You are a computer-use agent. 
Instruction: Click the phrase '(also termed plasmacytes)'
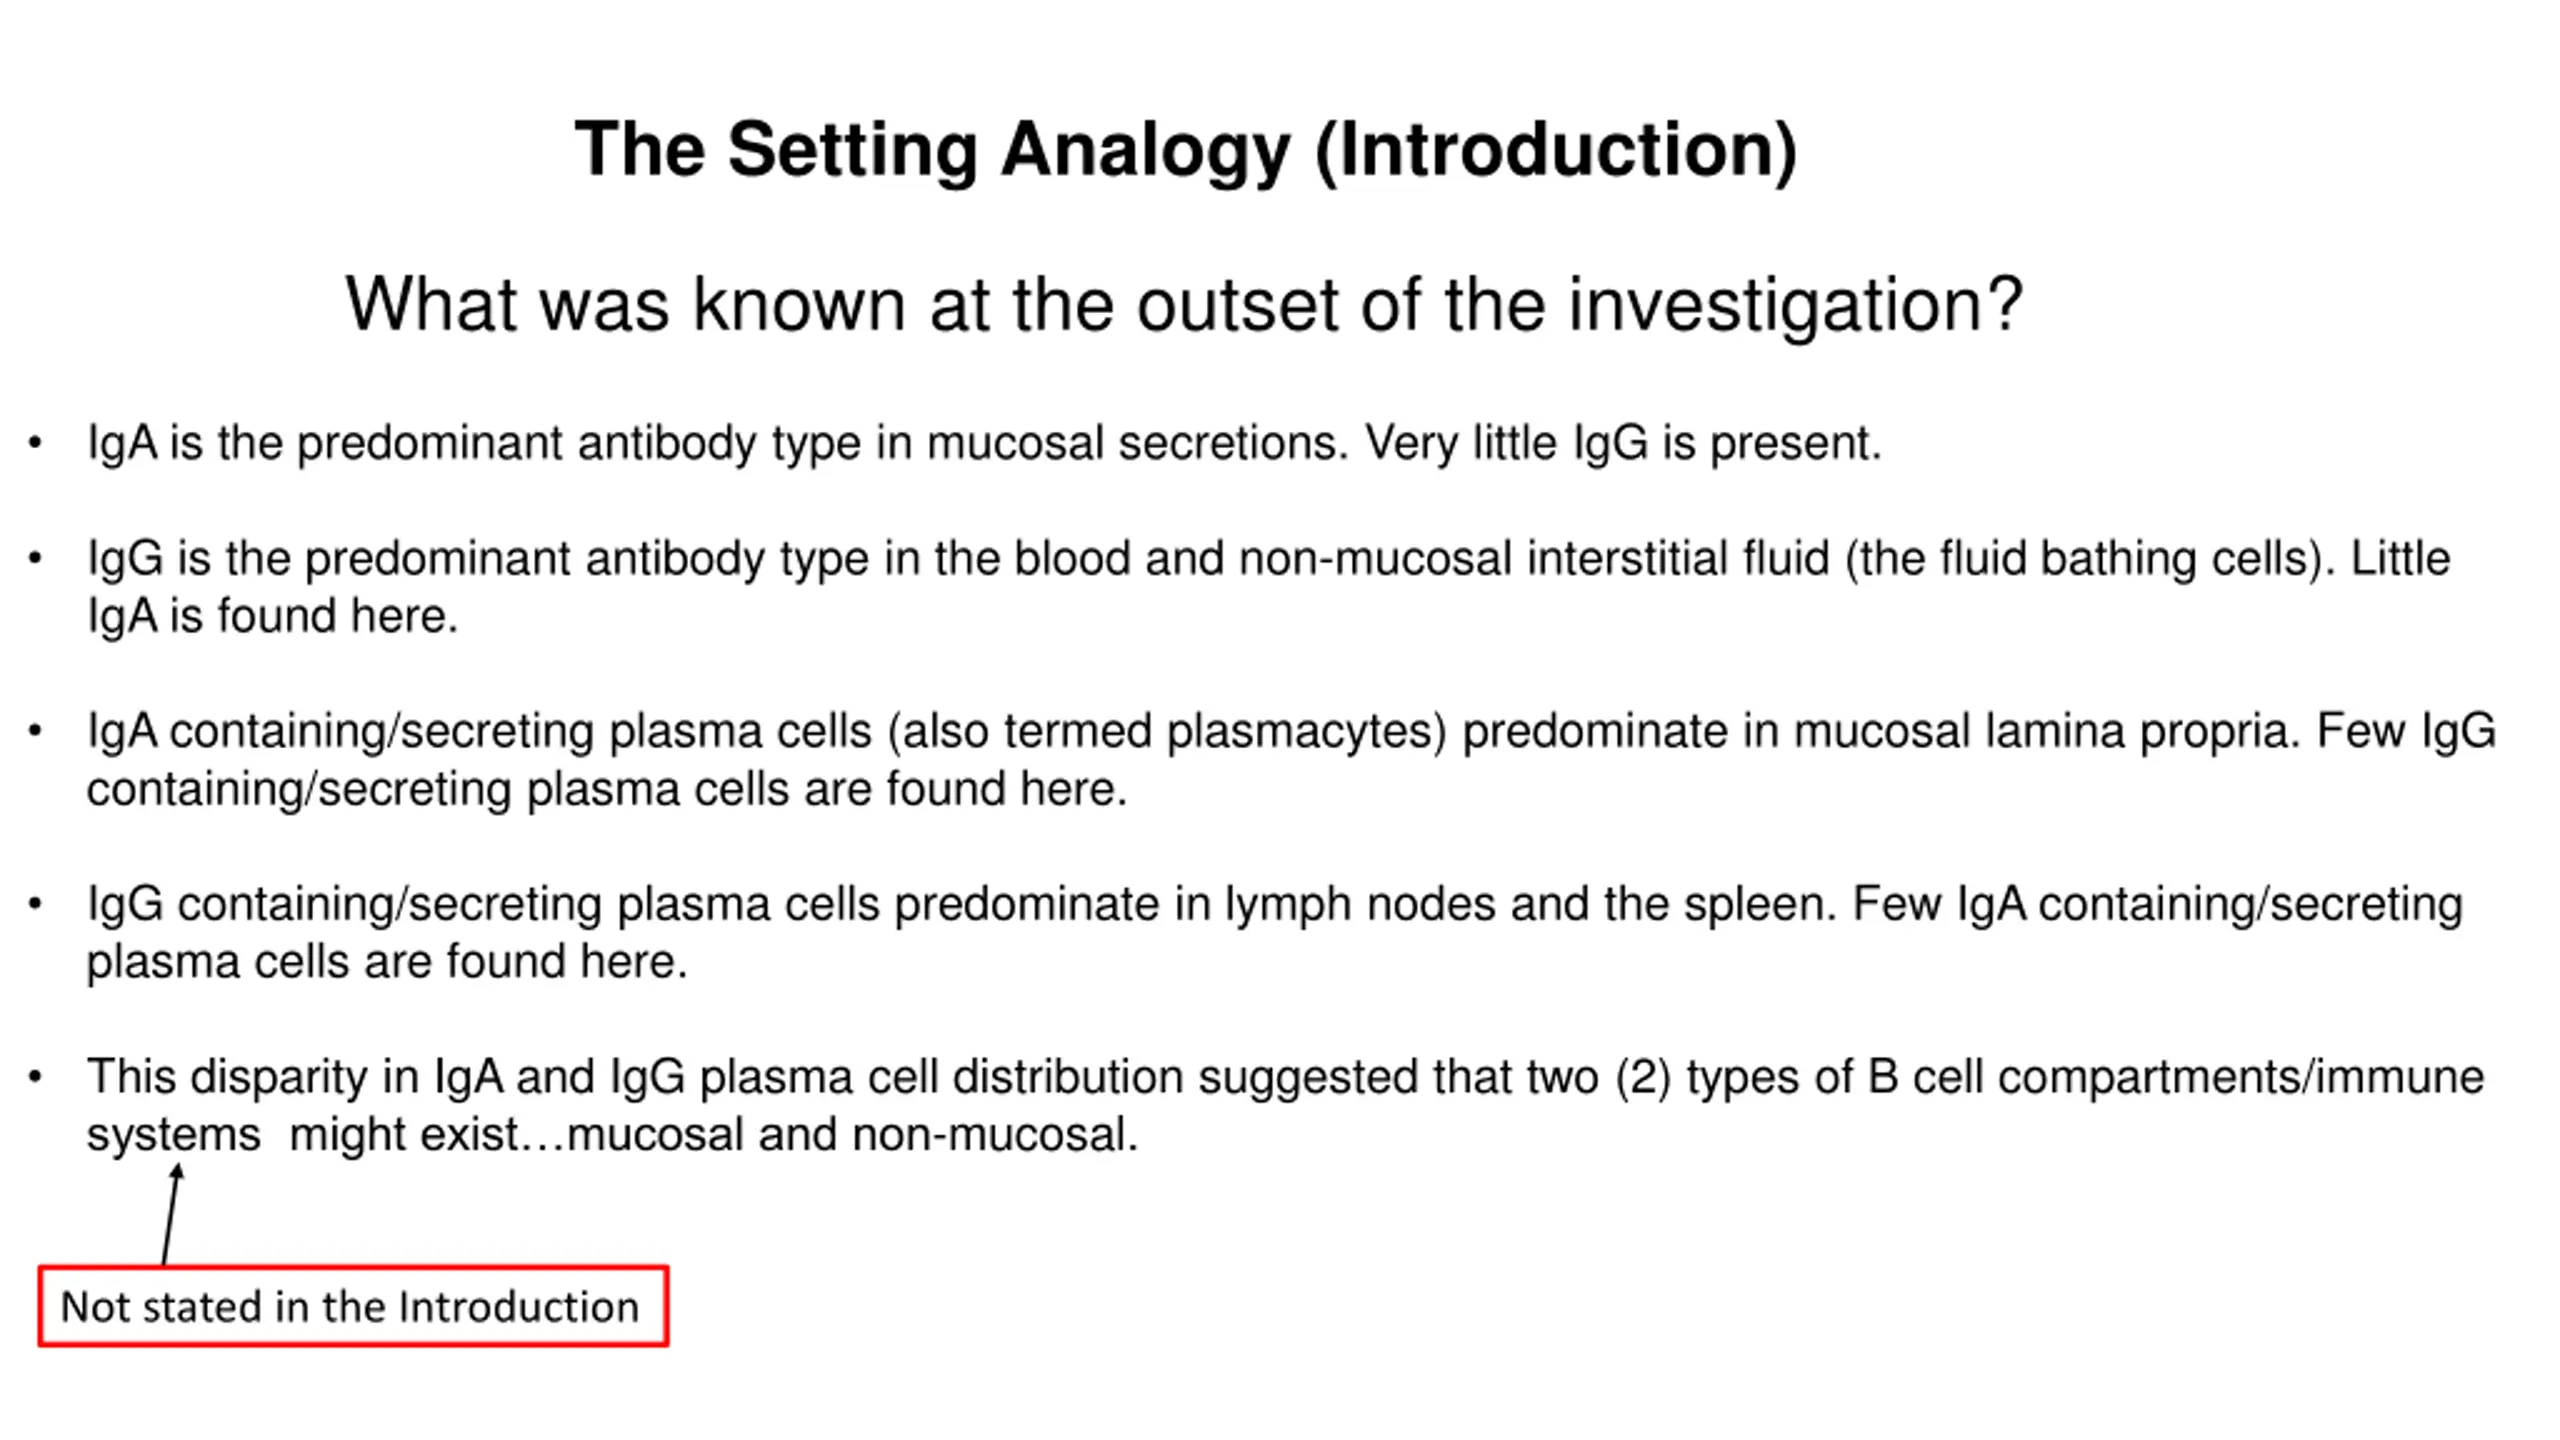point(1167,732)
